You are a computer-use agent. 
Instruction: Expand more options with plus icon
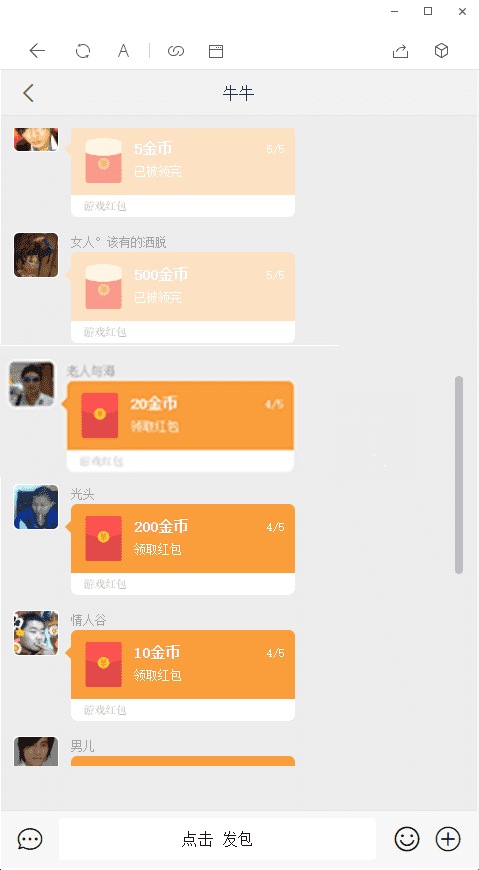click(x=448, y=838)
